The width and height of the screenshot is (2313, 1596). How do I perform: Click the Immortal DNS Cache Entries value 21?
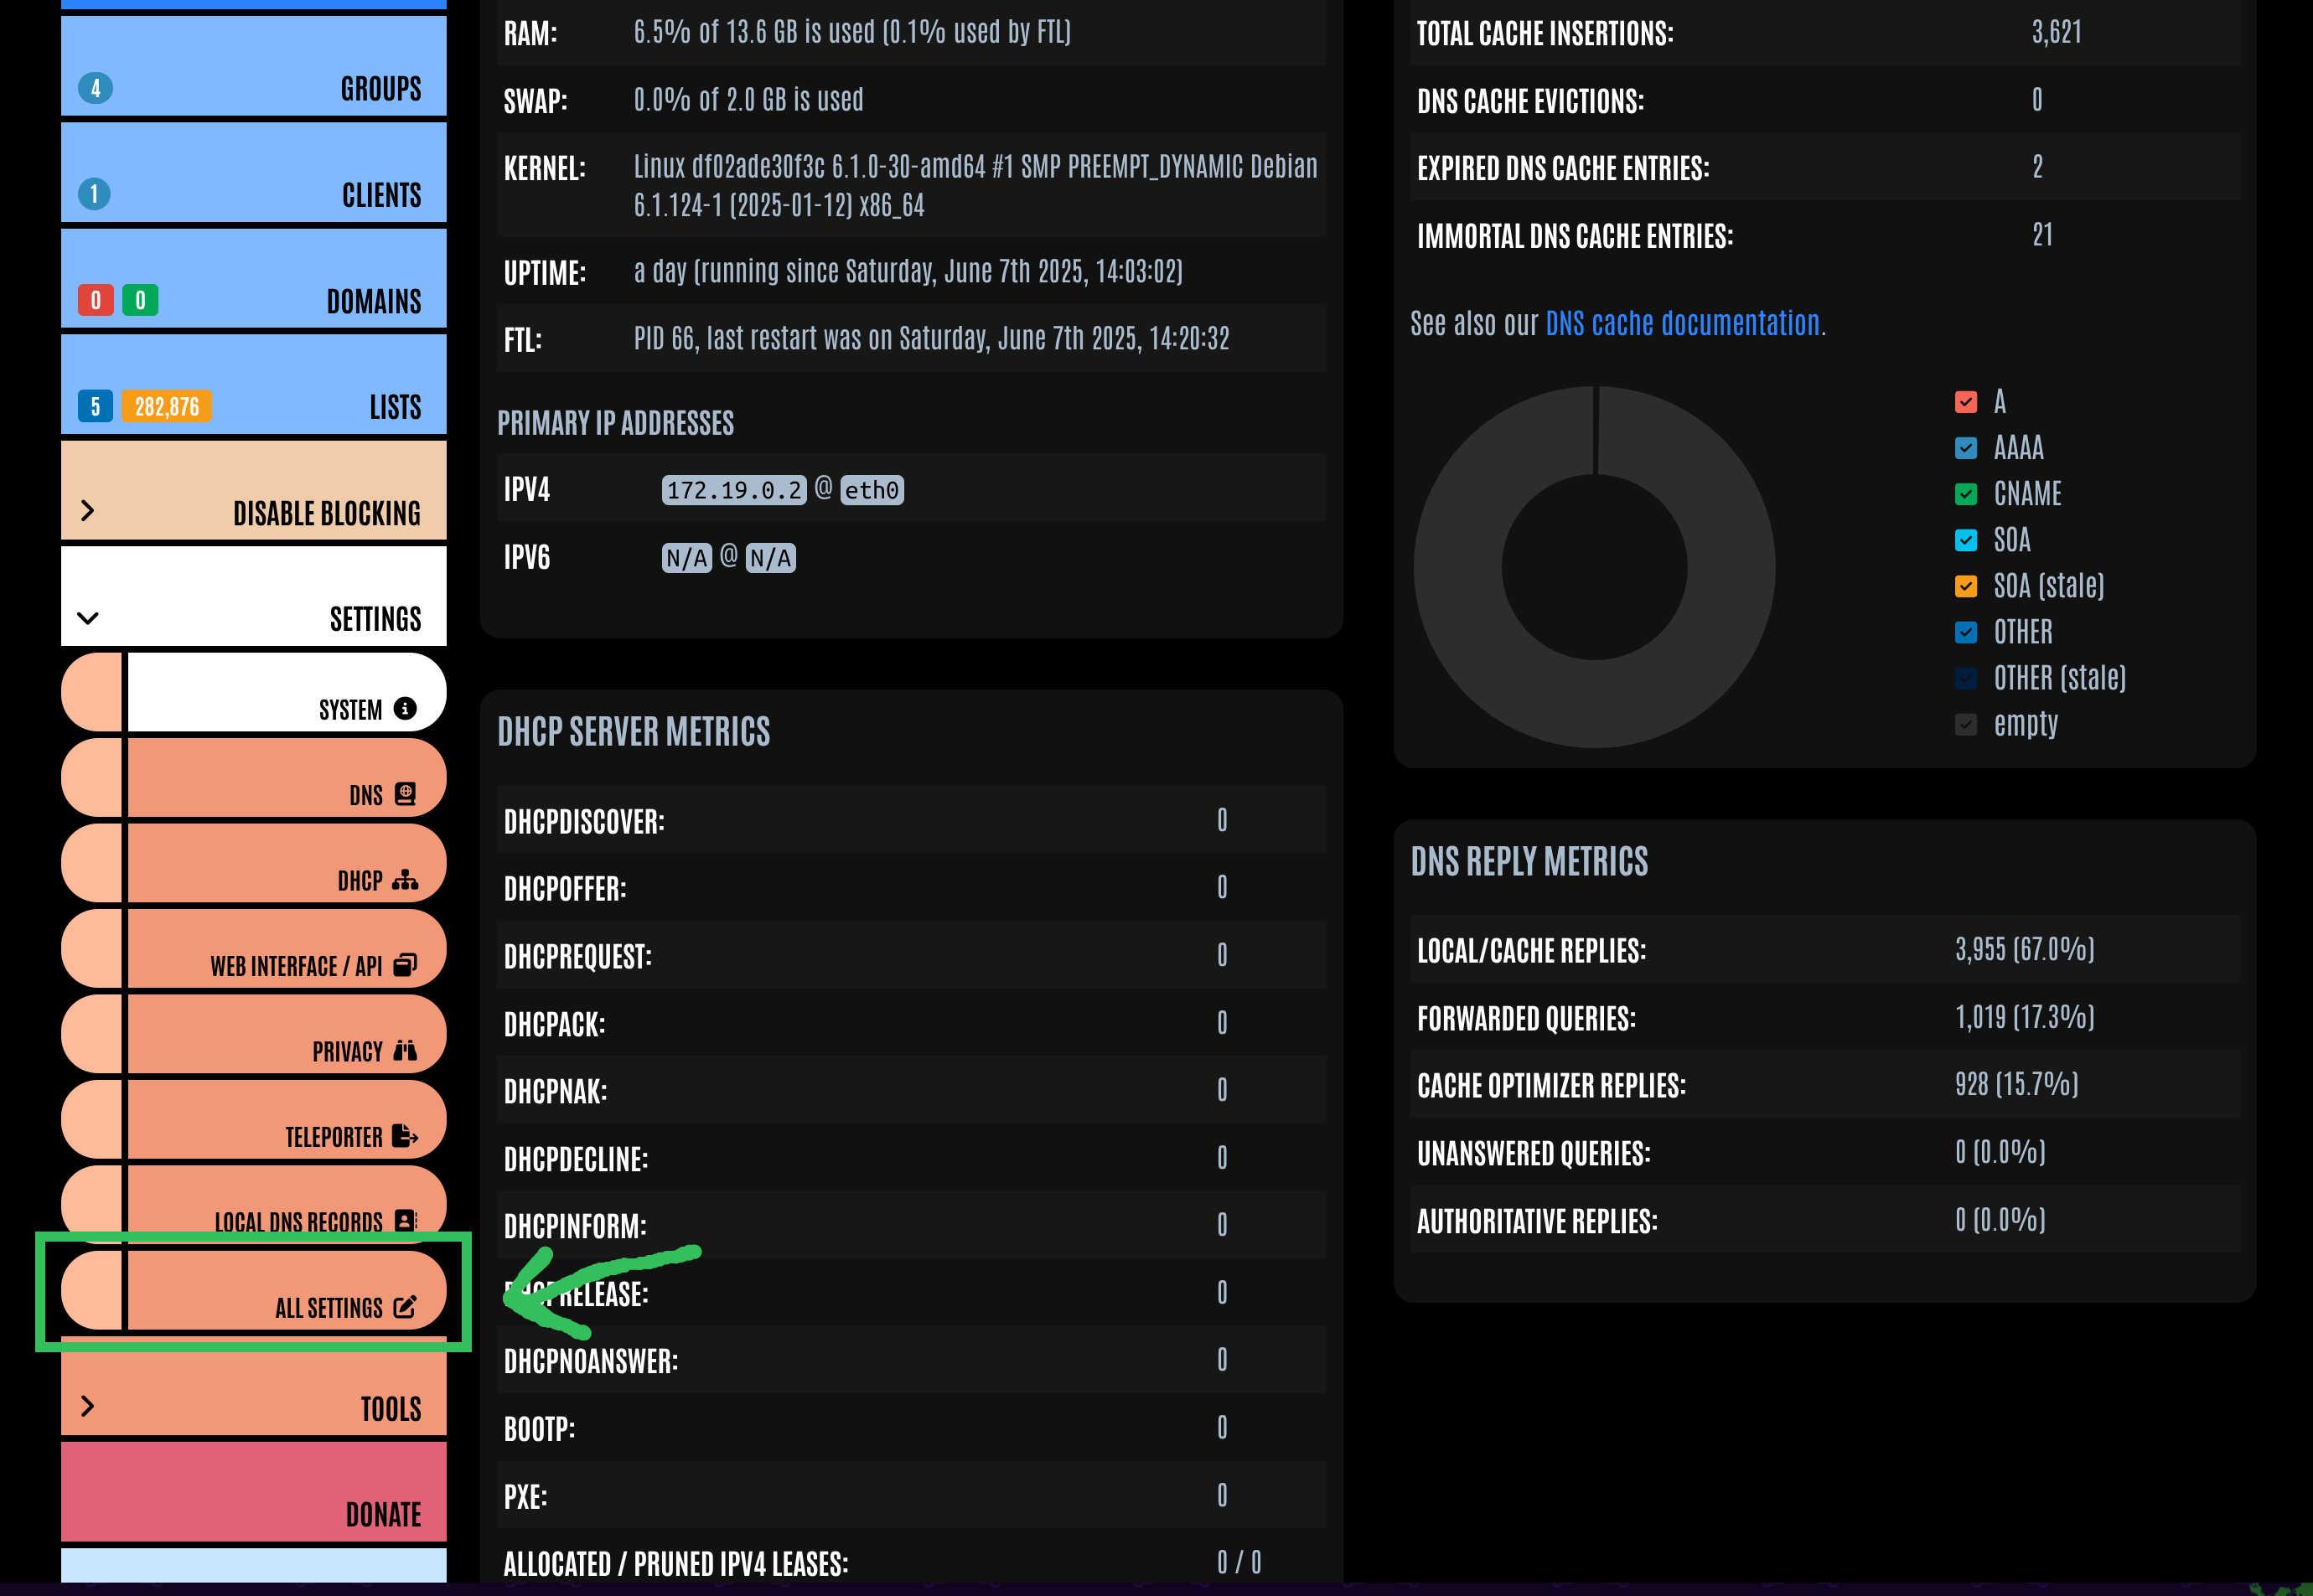pos(2042,235)
